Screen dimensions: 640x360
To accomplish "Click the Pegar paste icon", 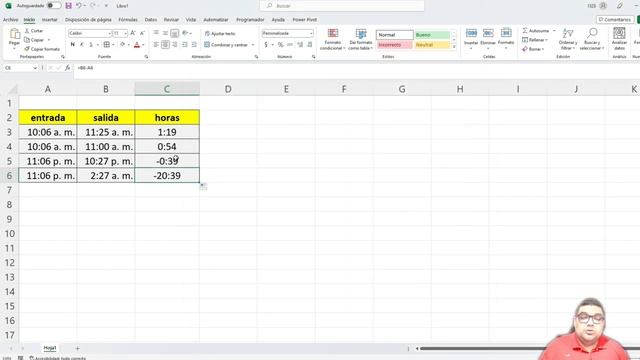I will pyautogui.click(x=14, y=35).
